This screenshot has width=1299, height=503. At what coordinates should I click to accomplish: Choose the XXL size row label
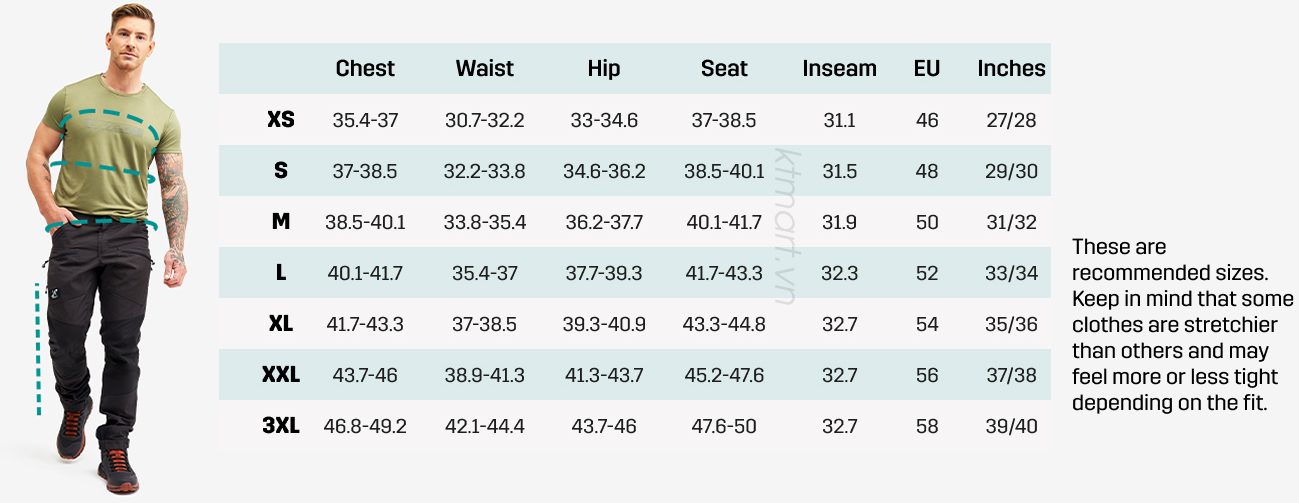(x=281, y=375)
